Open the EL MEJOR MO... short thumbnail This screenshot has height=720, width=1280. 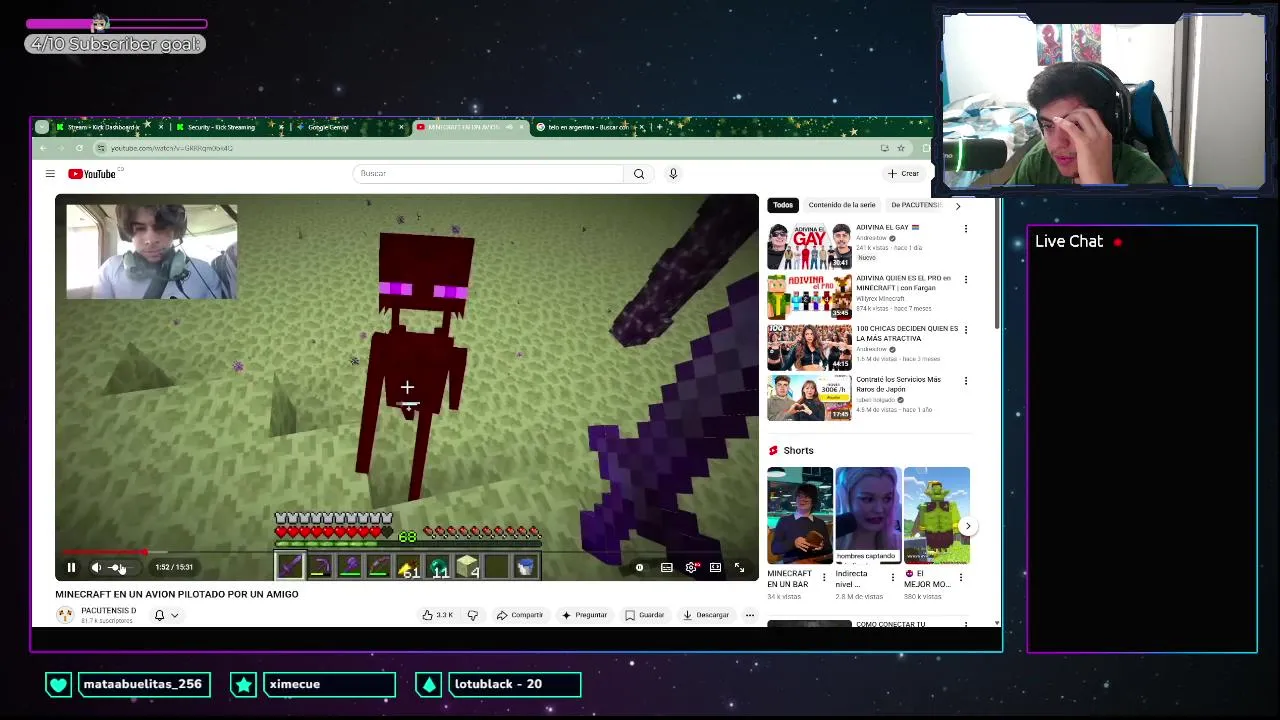tap(937, 516)
